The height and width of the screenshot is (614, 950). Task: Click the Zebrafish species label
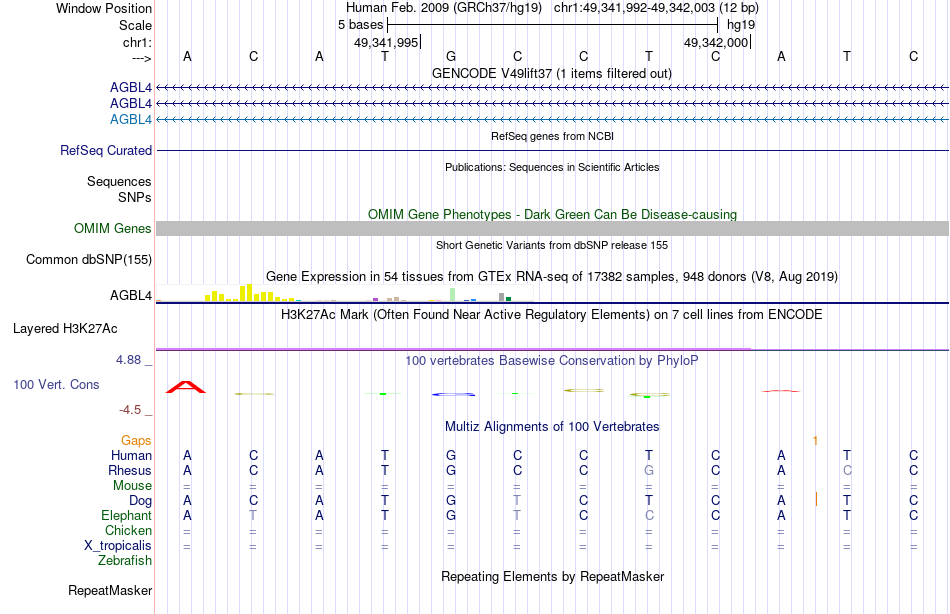pyautogui.click(x=125, y=561)
